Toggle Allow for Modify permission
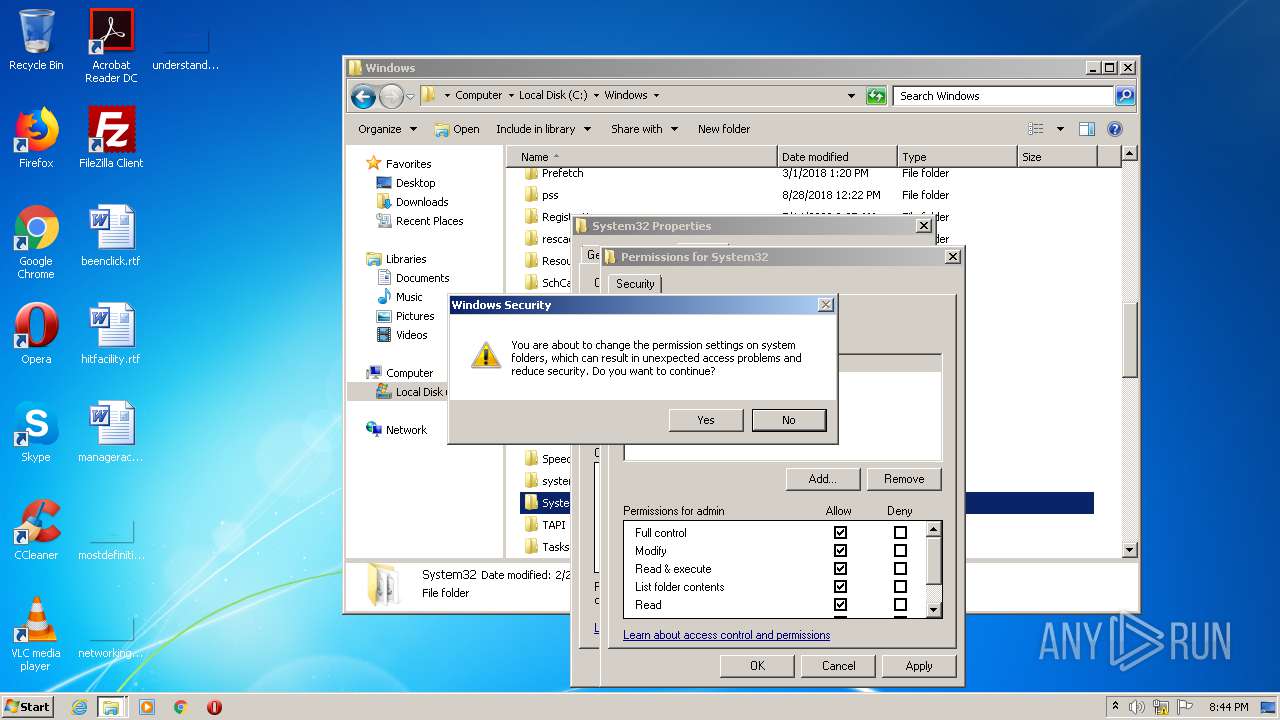1280x720 pixels. point(840,551)
